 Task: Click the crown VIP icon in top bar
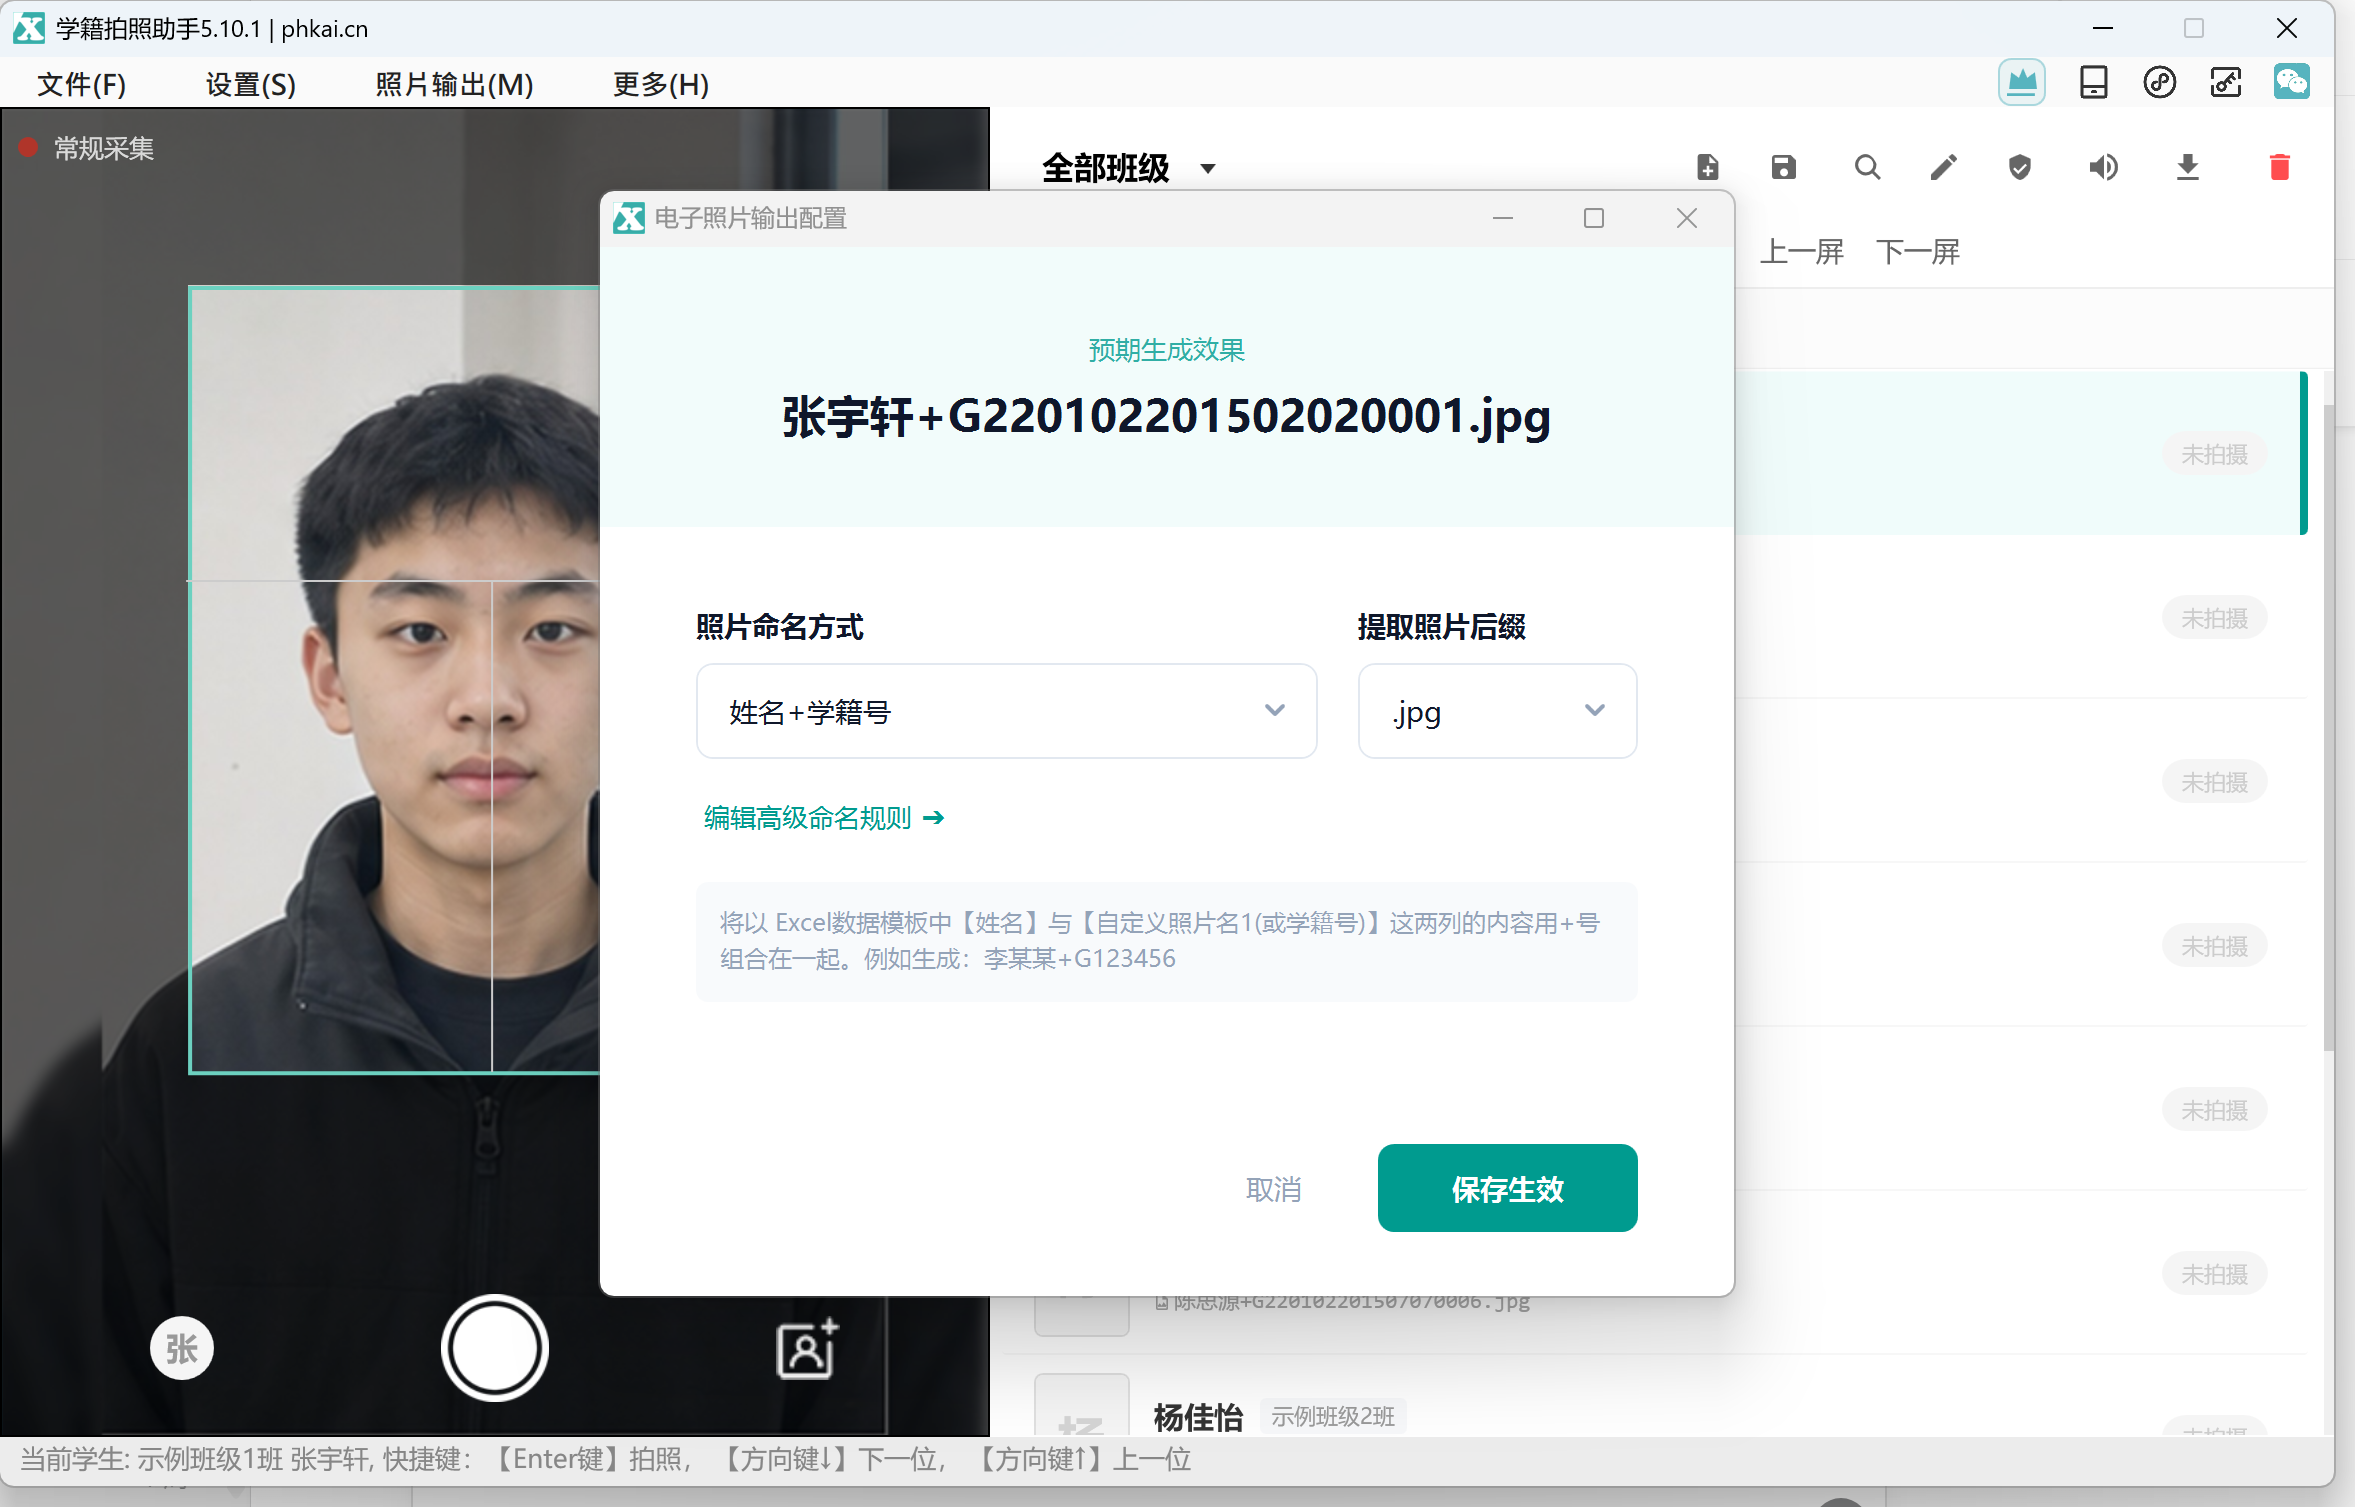point(2021,82)
